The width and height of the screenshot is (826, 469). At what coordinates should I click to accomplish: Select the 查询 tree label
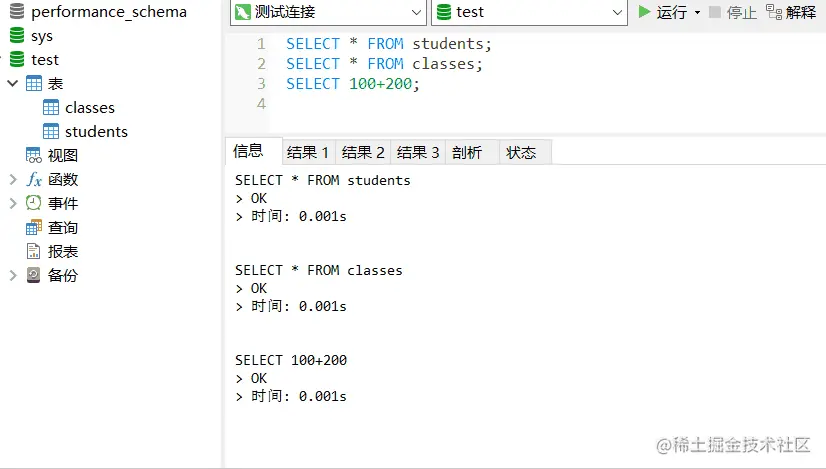coord(63,228)
